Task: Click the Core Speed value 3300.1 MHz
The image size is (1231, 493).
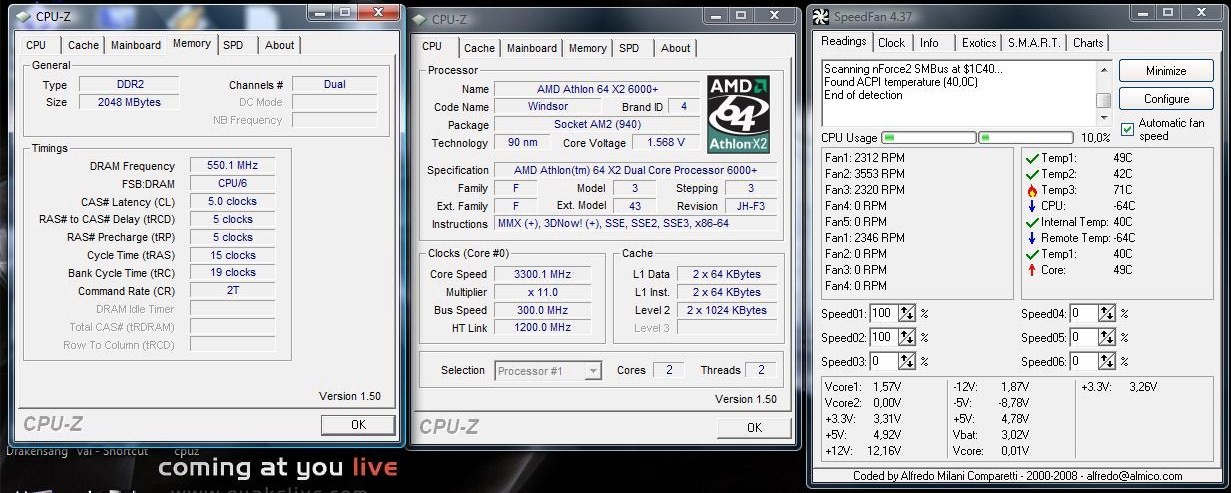Action: 542,274
